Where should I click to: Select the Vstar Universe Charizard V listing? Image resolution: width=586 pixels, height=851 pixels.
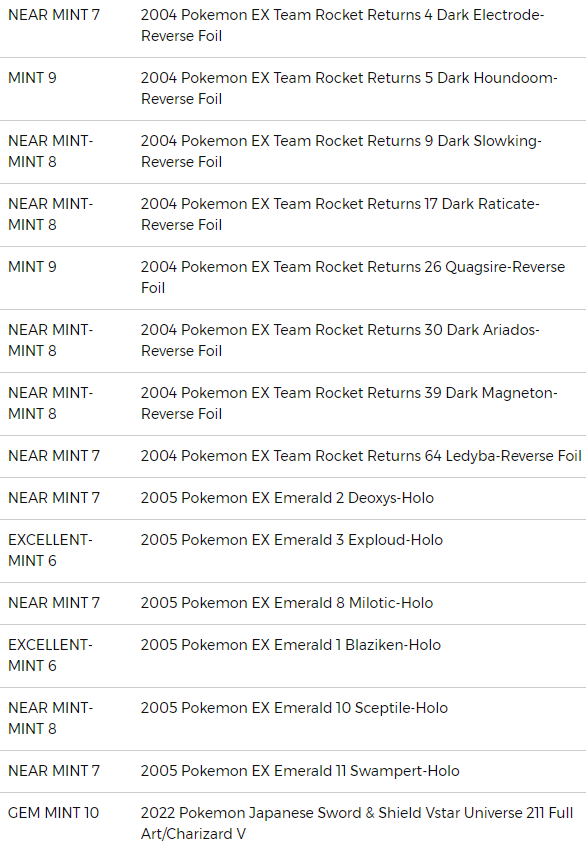click(x=293, y=822)
